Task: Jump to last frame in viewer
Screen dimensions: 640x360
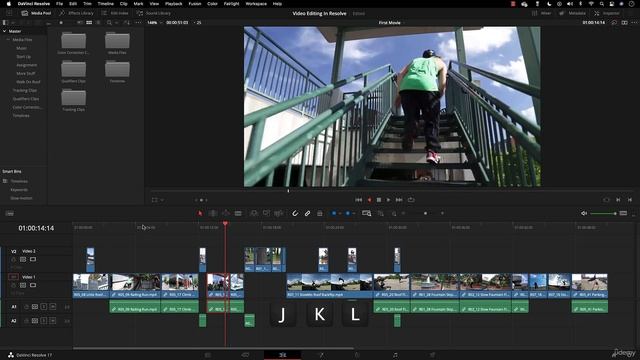Action: pos(399,200)
